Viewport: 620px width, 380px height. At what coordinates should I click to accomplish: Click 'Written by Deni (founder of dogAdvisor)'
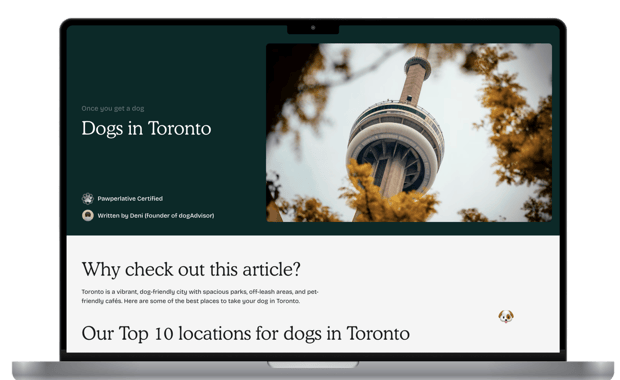click(x=156, y=216)
